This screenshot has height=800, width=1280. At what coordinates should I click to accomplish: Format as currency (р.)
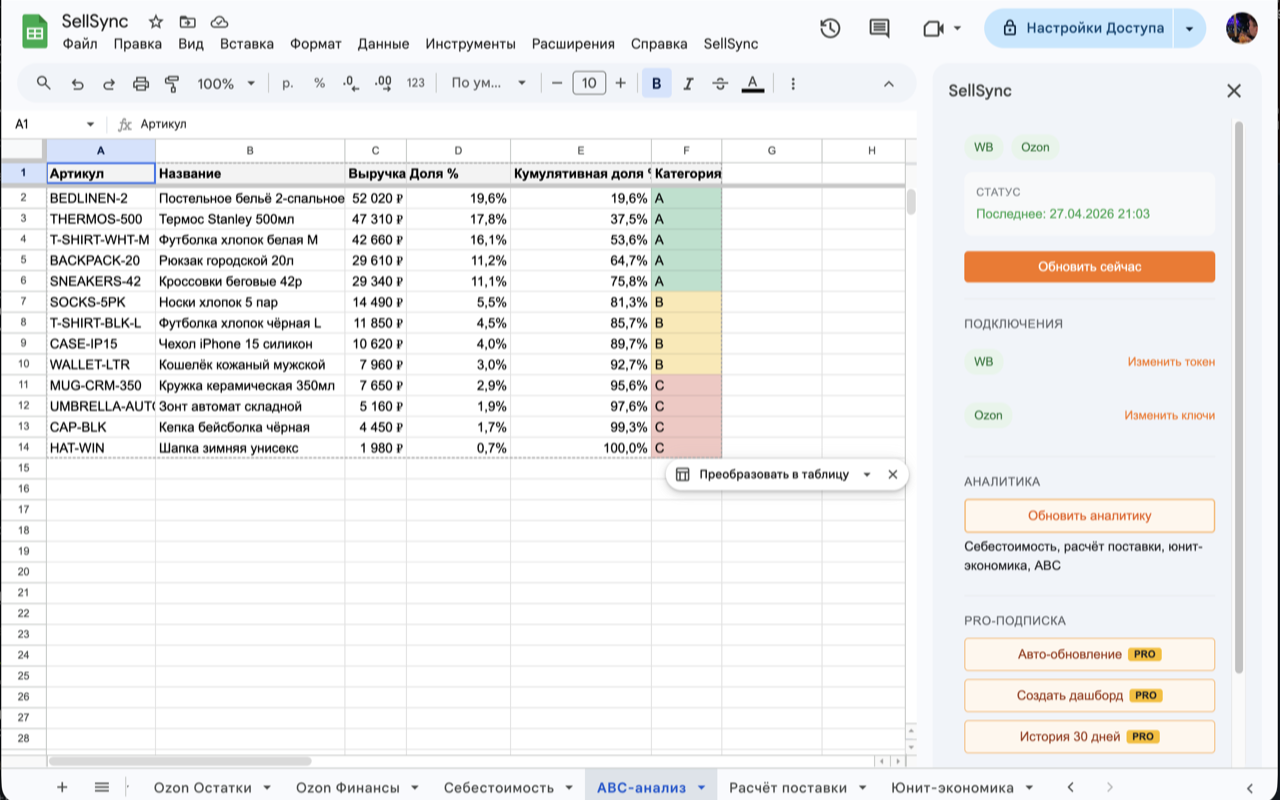click(x=288, y=84)
